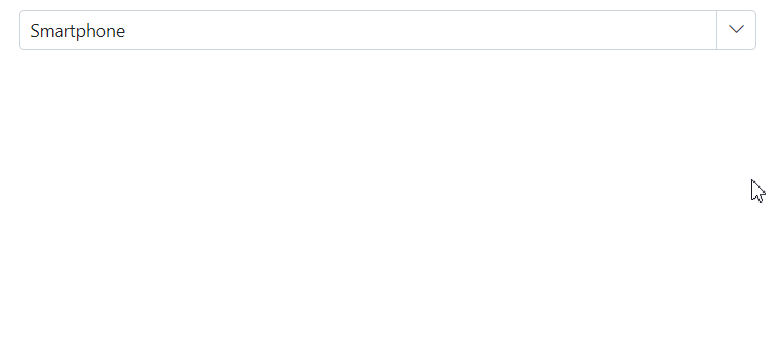The width and height of the screenshot is (777, 360).
Task: Reveal the dropdown items with the caret
Action: click(x=736, y=30)
